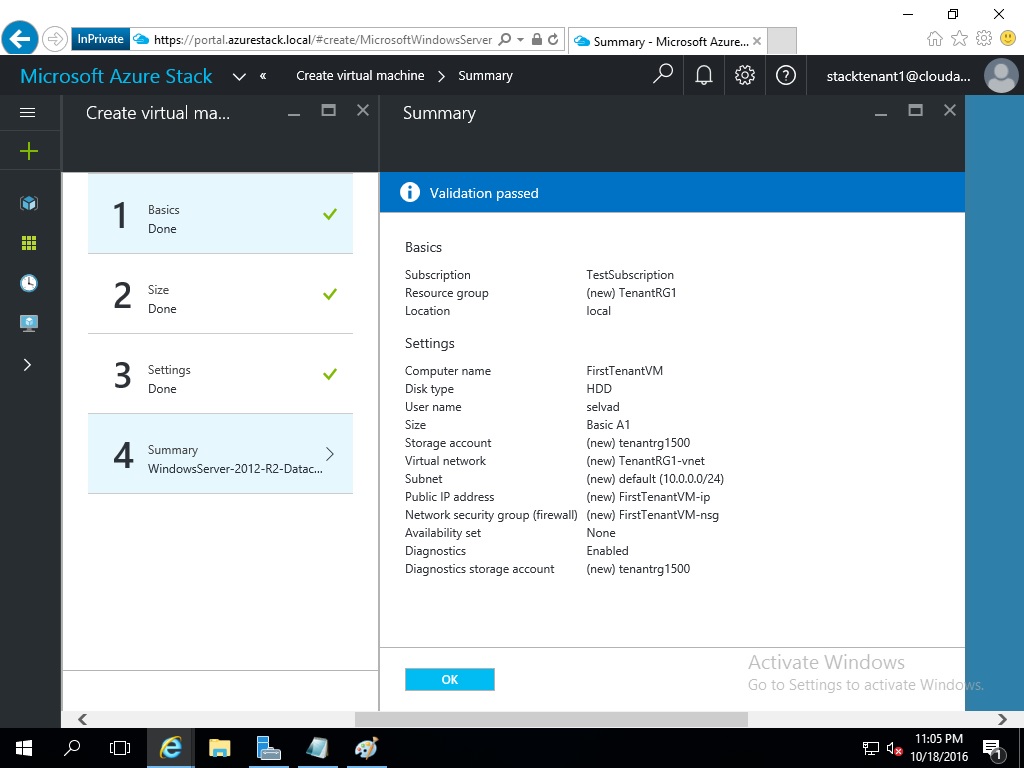This screenshot has height=768, width=1024.
Task: Open the Recent clock icon in sidebar
Action: [29, 283]
